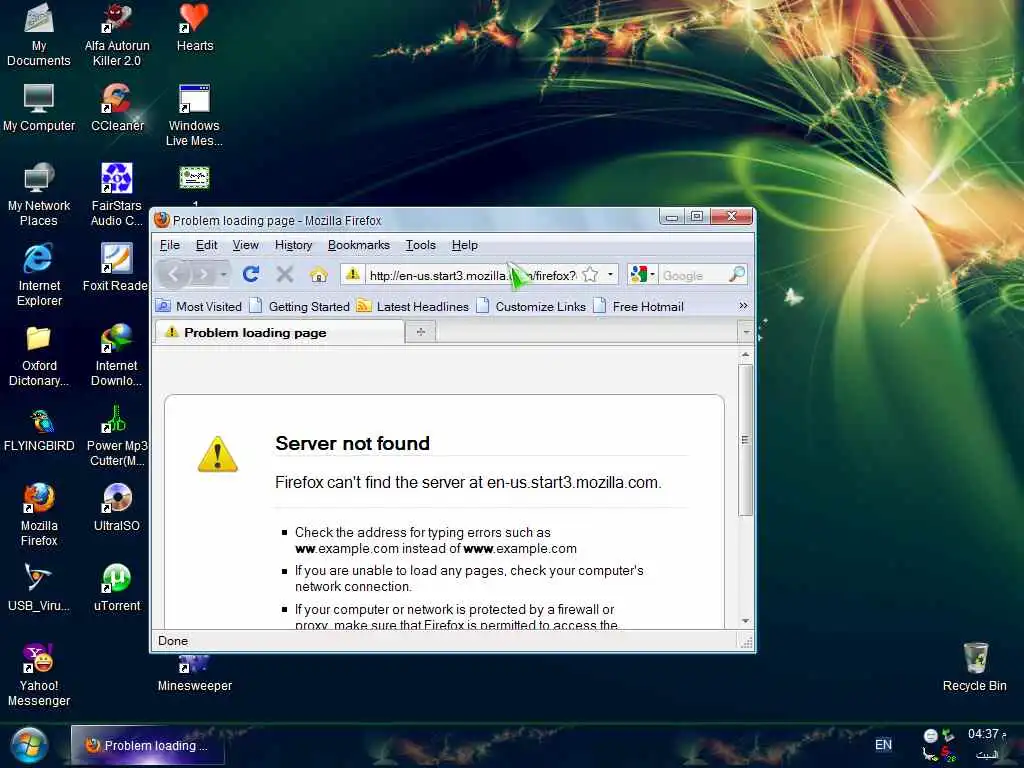1024x768 pixels.
Task: Click the Stop loading X icon
Action: pos(284,274)
